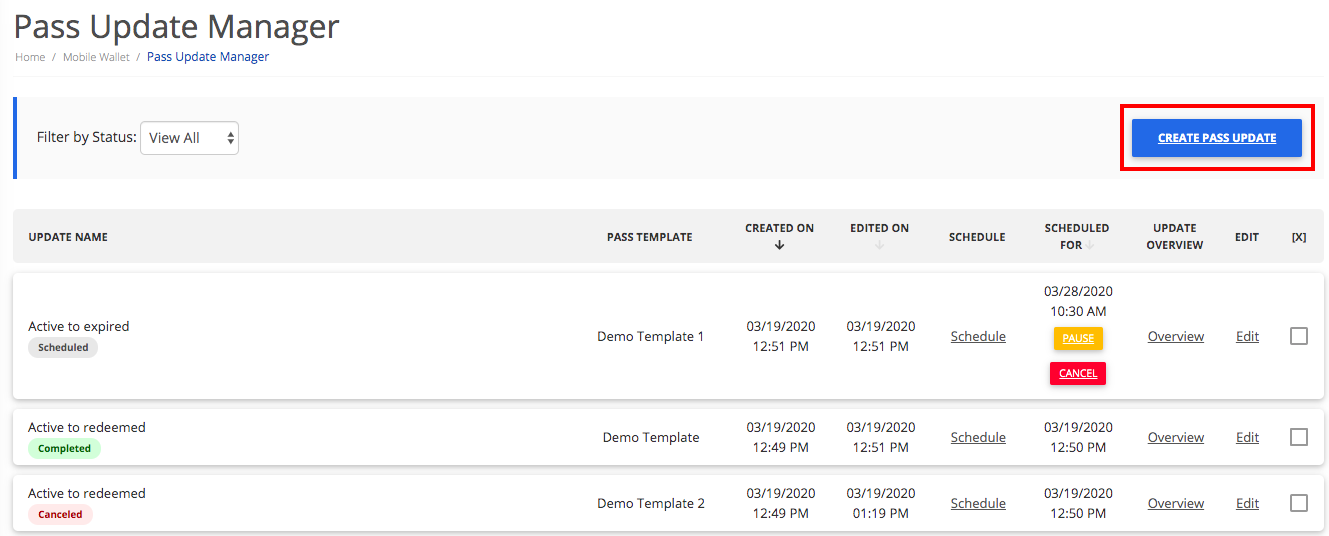Sort by Scheduled For arrow
This screenshot has width=1329, height=536.
tap(1088, 245)
